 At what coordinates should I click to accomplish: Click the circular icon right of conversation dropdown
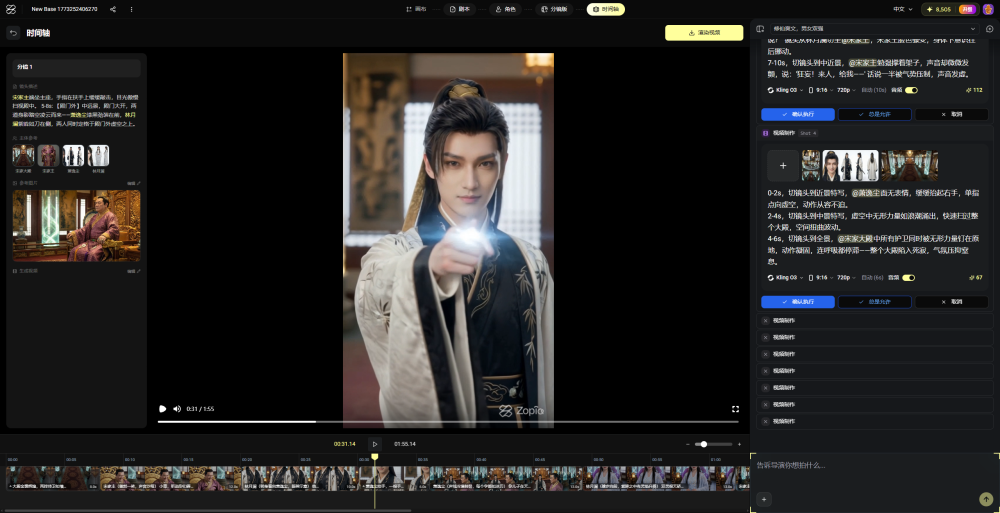989,29
